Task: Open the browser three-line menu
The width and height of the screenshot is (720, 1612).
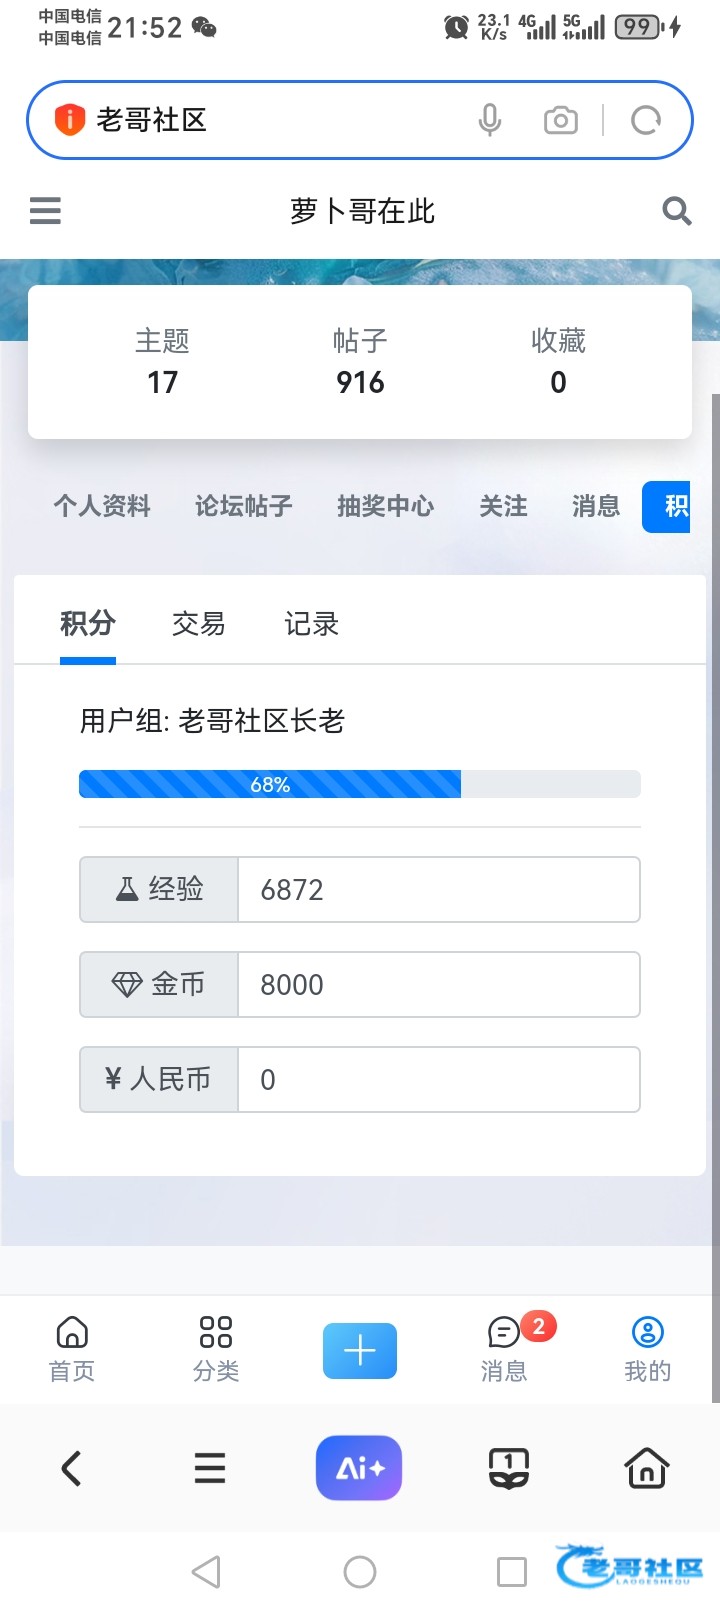Action: 210,1468
